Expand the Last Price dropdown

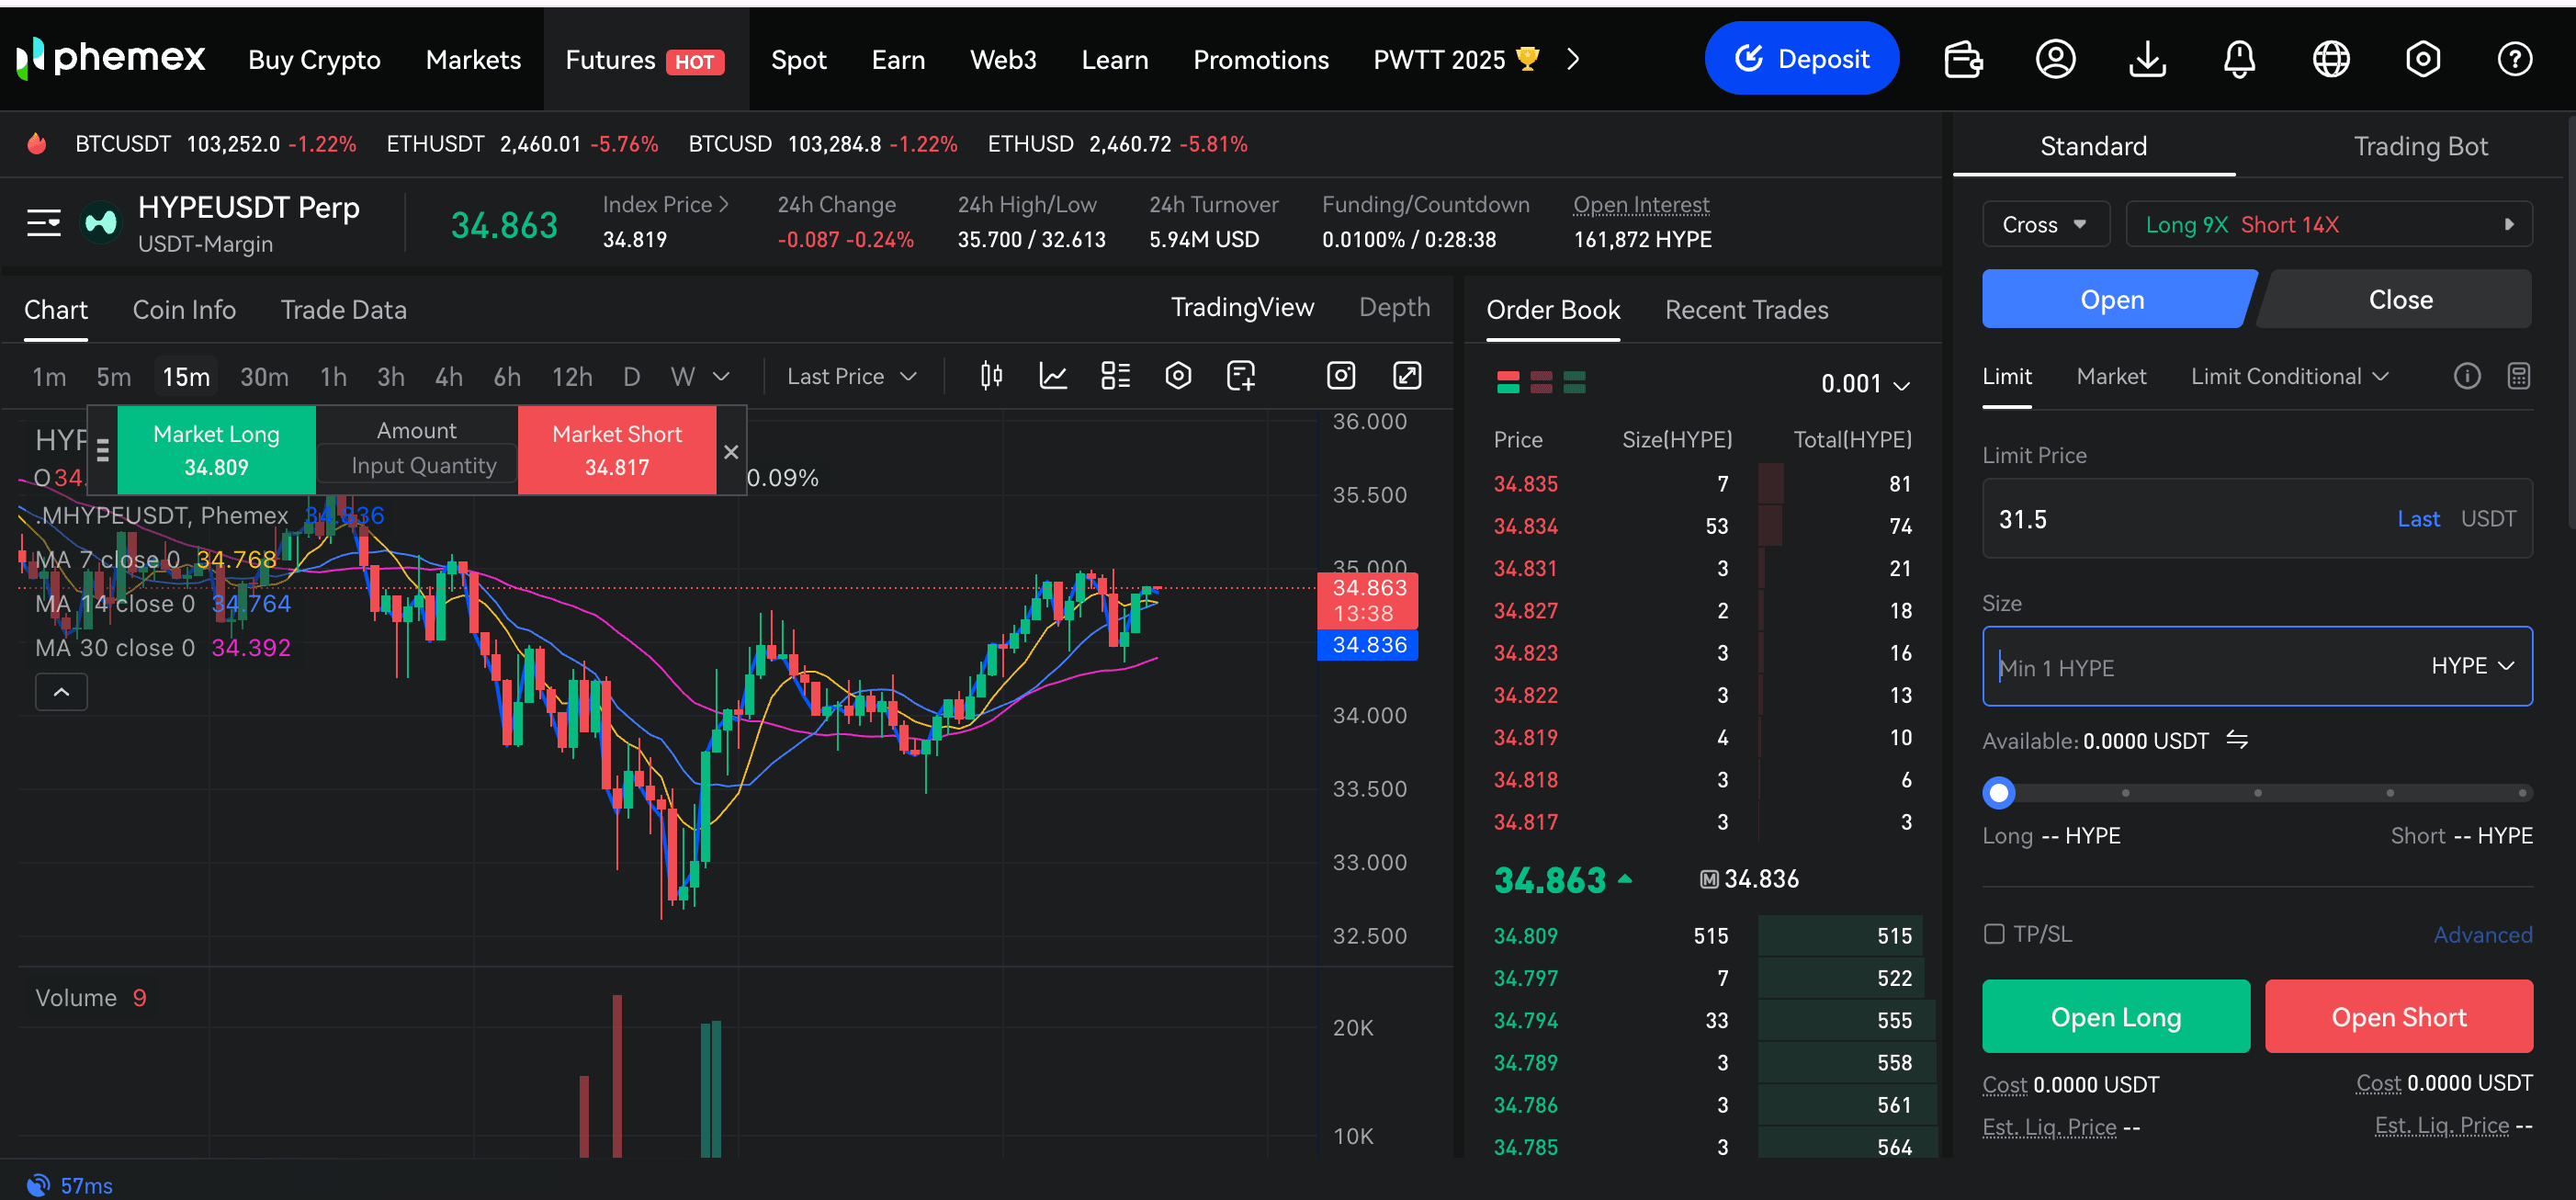851,377
